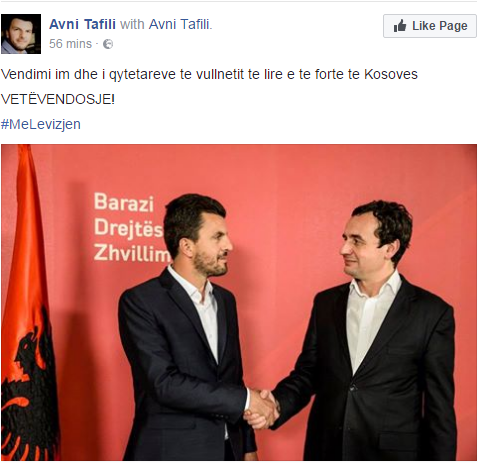Screen dimensions: 487x463
Task: Click the word 'Drejtës' on the backdrop
Action: tap(129, 229)
